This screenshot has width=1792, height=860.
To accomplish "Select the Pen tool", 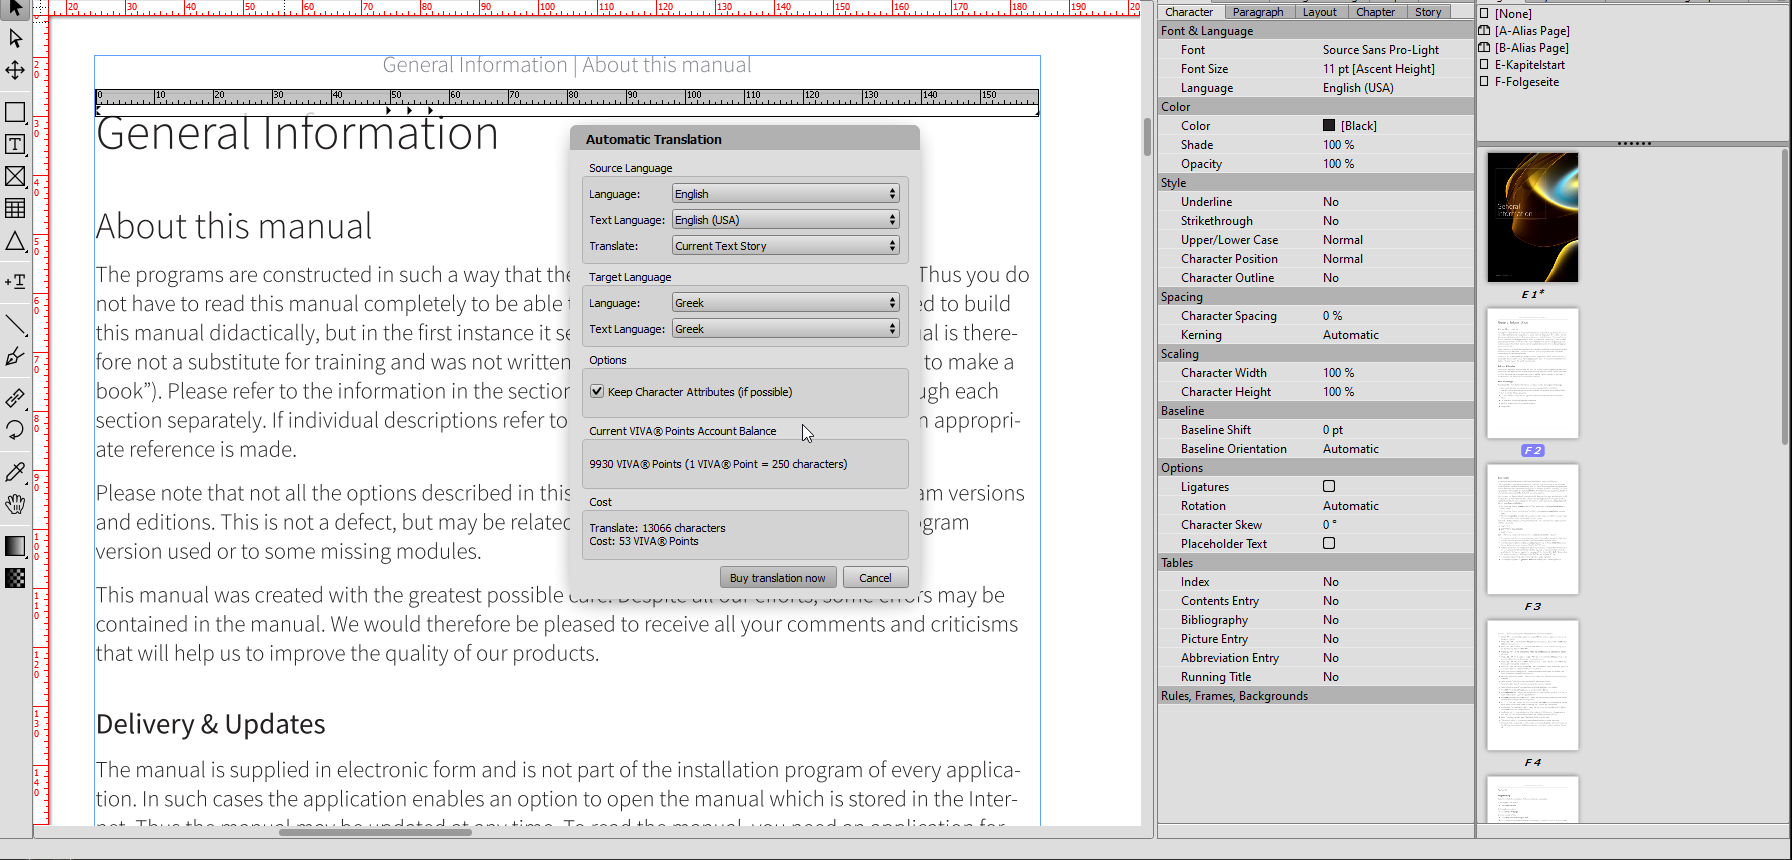I will click(x=15, y=356).
